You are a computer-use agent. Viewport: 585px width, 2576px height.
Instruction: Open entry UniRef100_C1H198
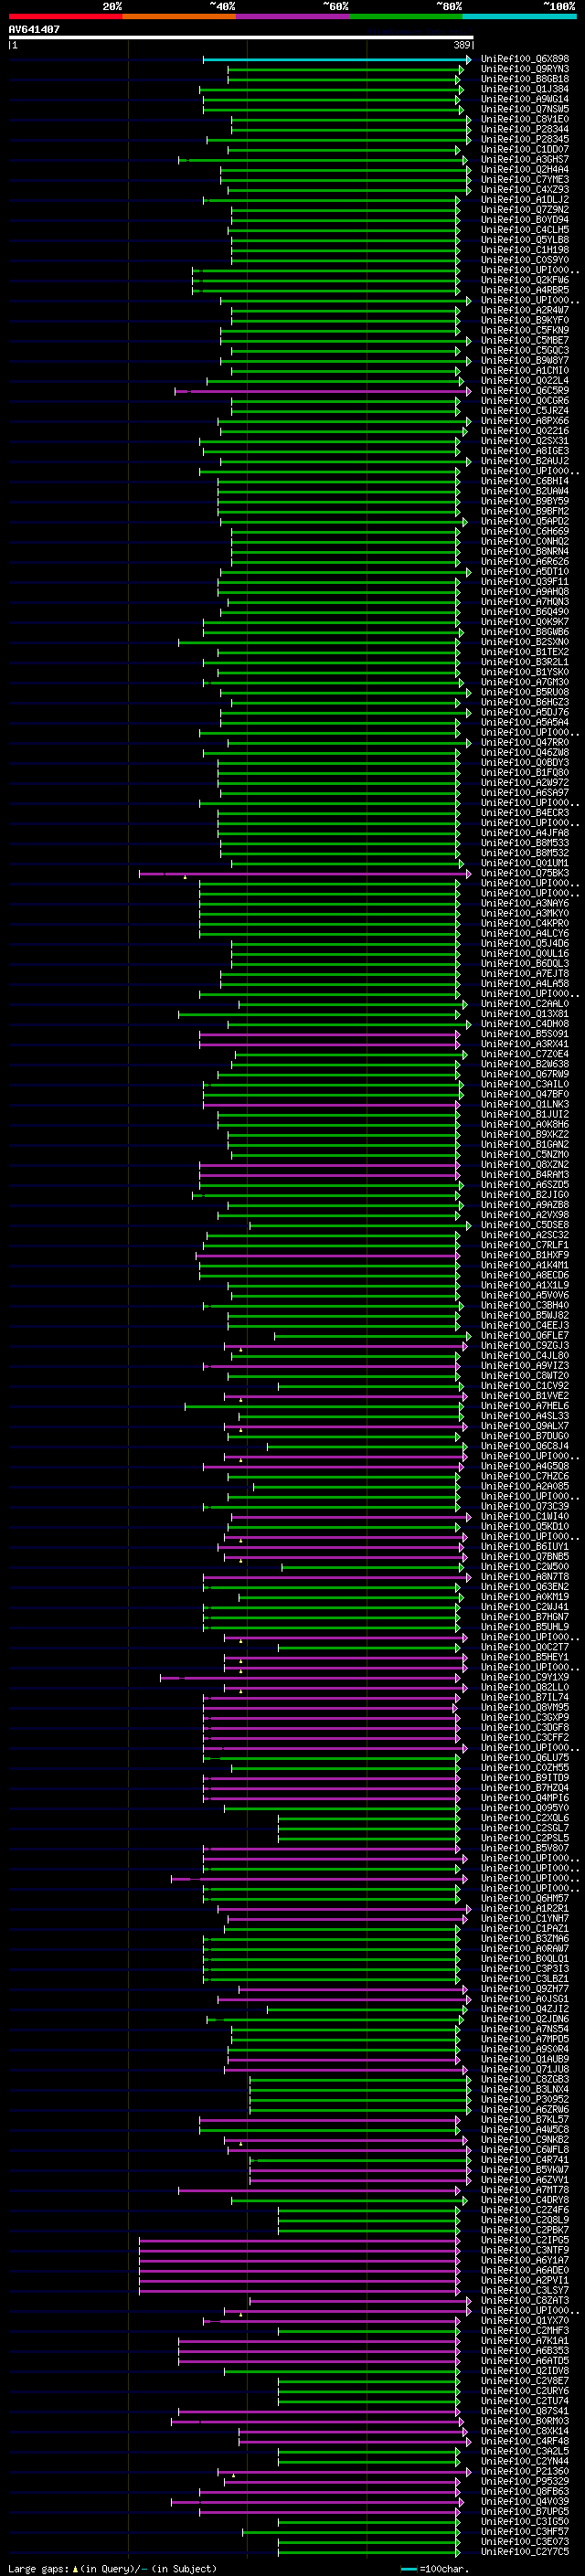[x=525, y=250]
